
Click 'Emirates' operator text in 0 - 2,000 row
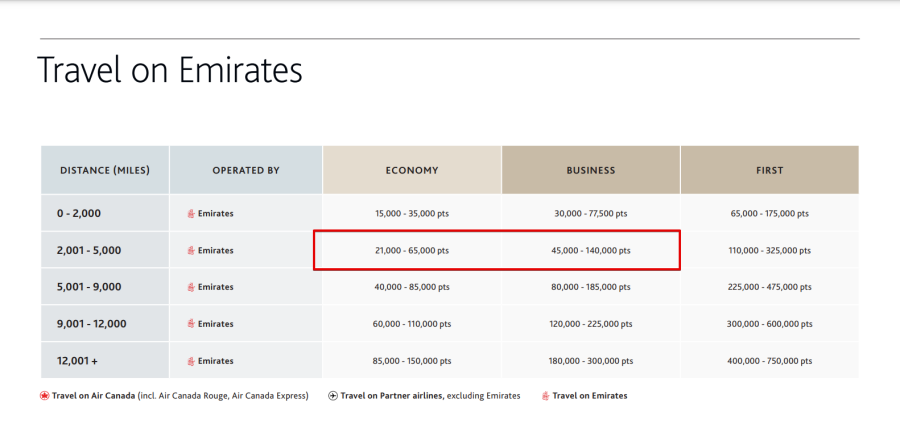pyautogui.click(x=216, y=213)
